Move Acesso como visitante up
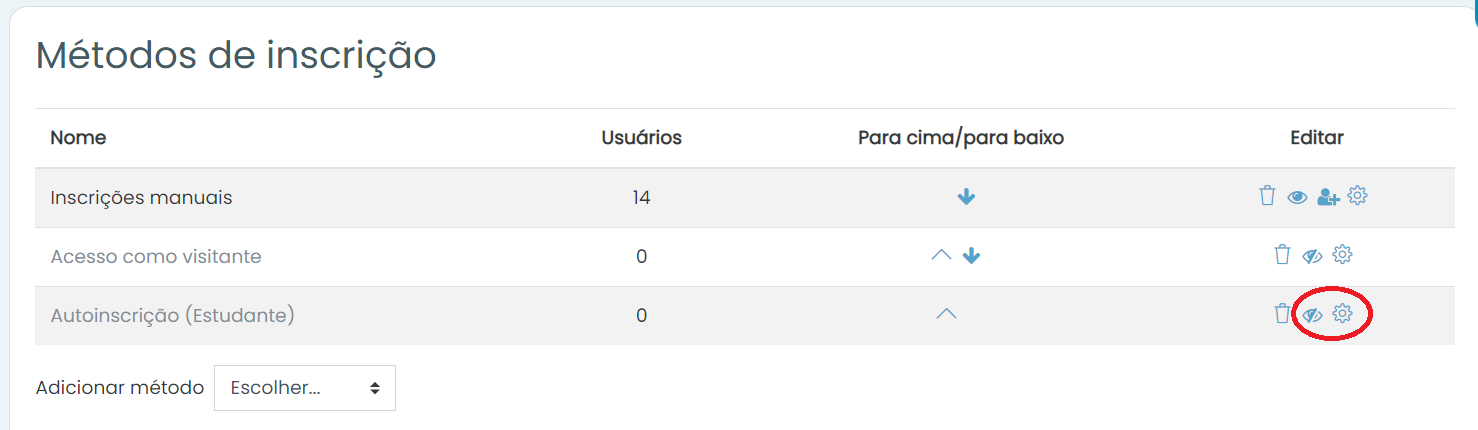This screenshot has height=430, width=1478. point(941,256)
